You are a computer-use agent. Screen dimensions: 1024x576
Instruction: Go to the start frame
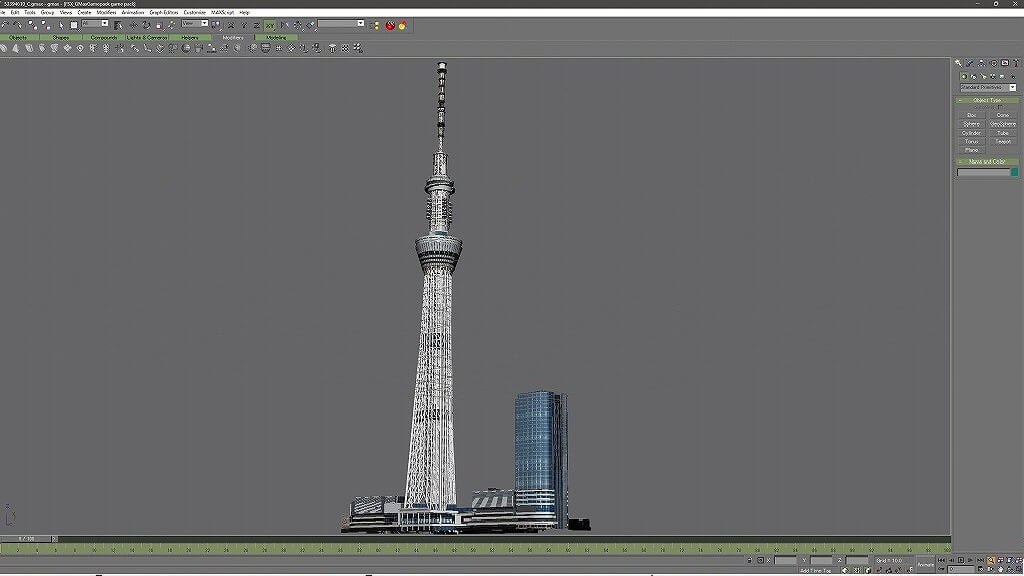pos(941,560)
